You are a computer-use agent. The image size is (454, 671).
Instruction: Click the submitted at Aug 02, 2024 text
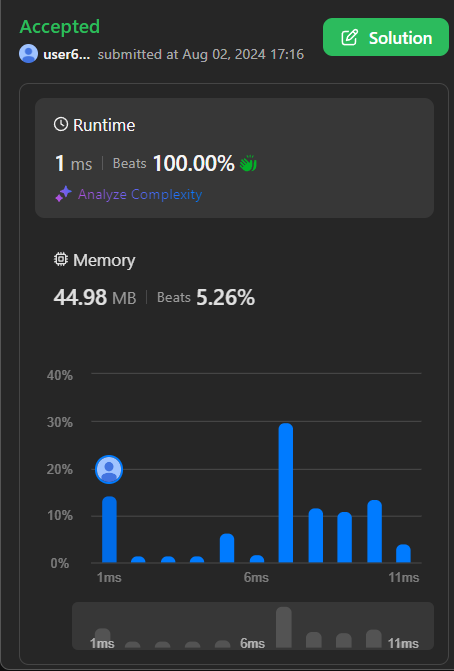tap(201, 54)
